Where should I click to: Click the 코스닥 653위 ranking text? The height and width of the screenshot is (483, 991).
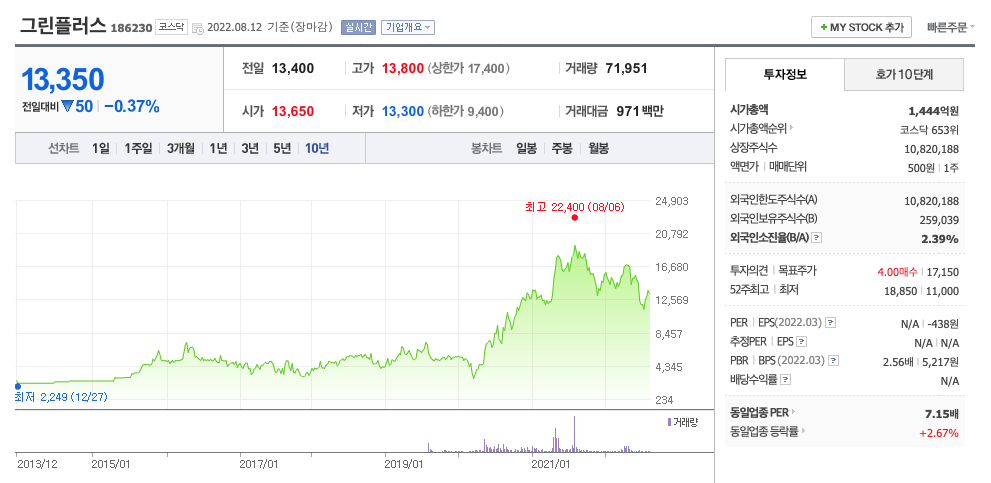tap(929, 130)
